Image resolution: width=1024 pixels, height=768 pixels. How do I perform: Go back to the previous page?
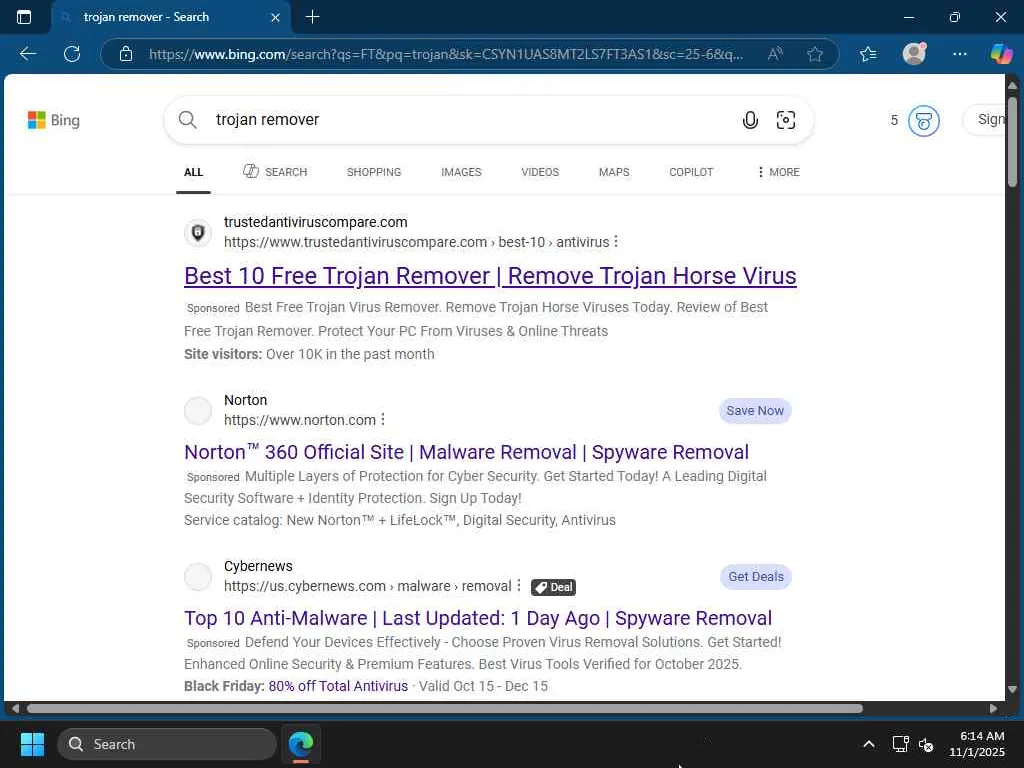[27, 54]
